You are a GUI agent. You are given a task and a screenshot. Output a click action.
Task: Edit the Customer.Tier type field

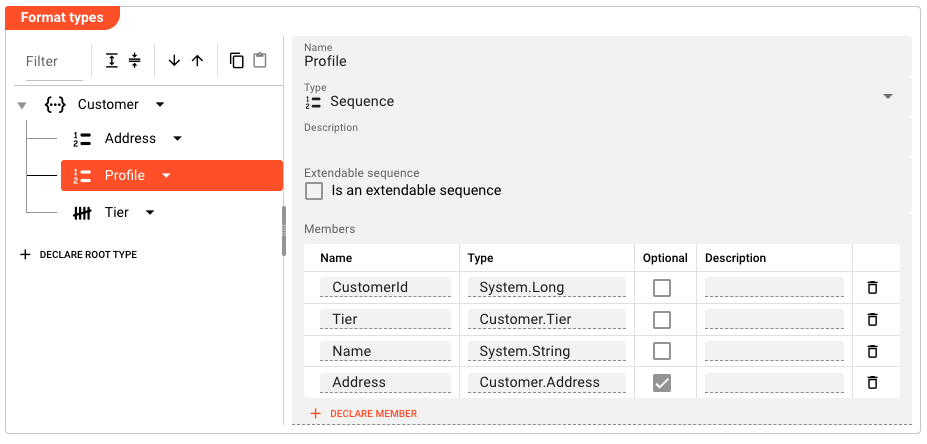pos(546,319)
